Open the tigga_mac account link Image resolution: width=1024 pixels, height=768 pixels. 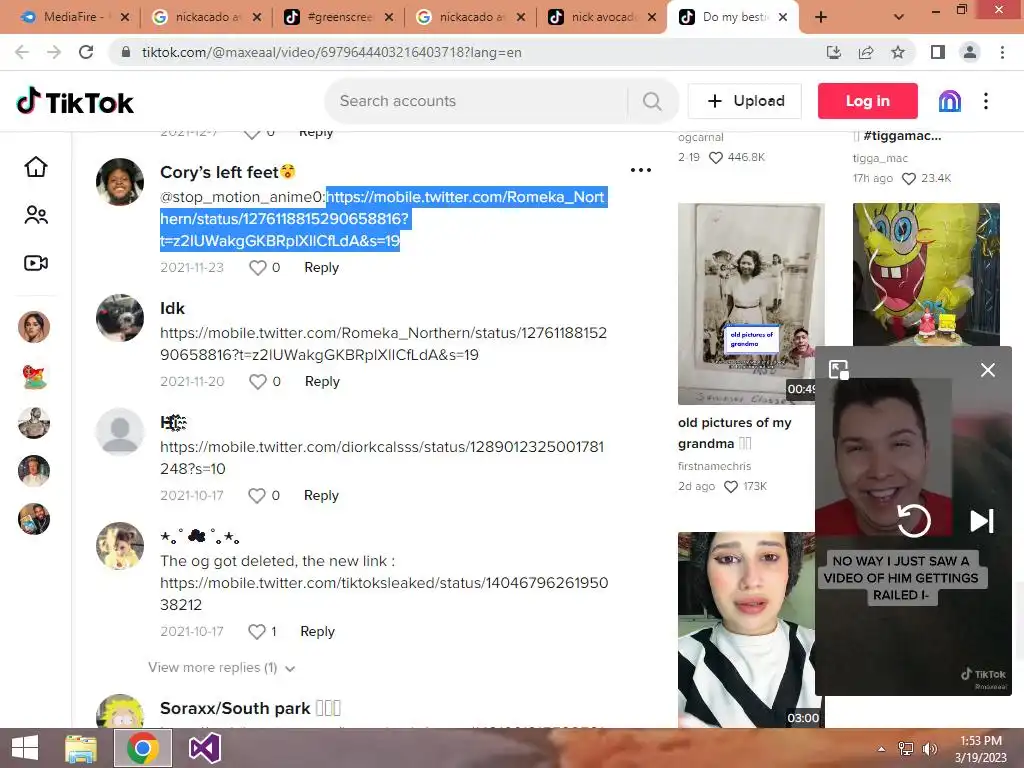tap(880, 158)
